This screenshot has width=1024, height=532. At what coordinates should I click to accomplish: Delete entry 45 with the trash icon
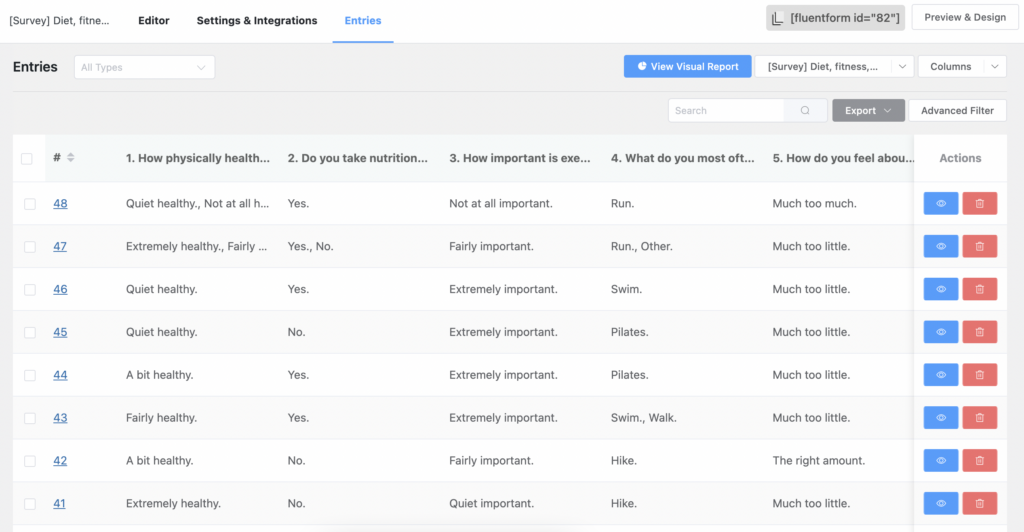979,333
